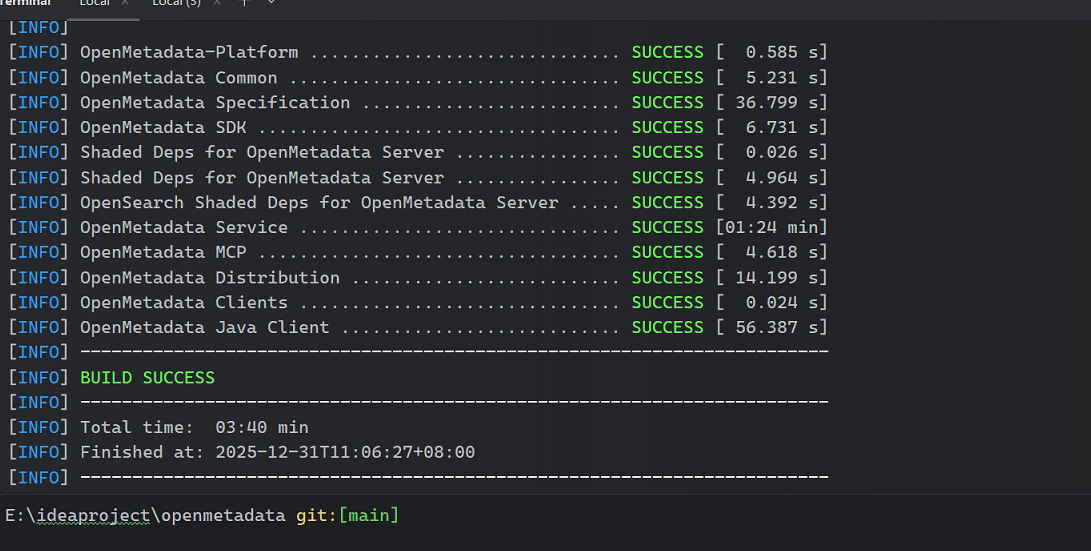Screen dimensions: 1091x551
Task: Click the OpenMetadata-Platform build line
Action: point(417,52)
